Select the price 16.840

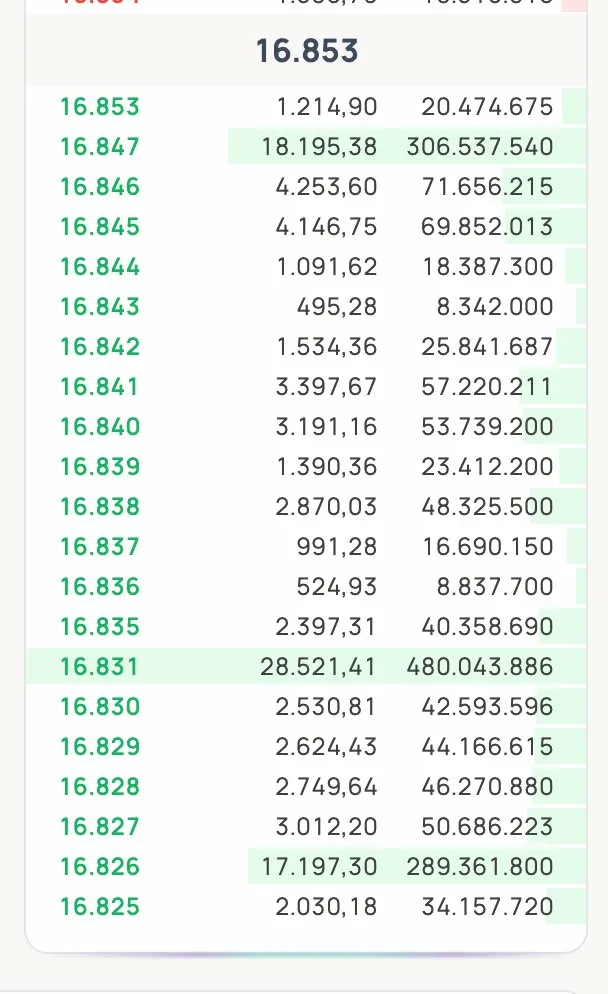[x=99, y=426]
